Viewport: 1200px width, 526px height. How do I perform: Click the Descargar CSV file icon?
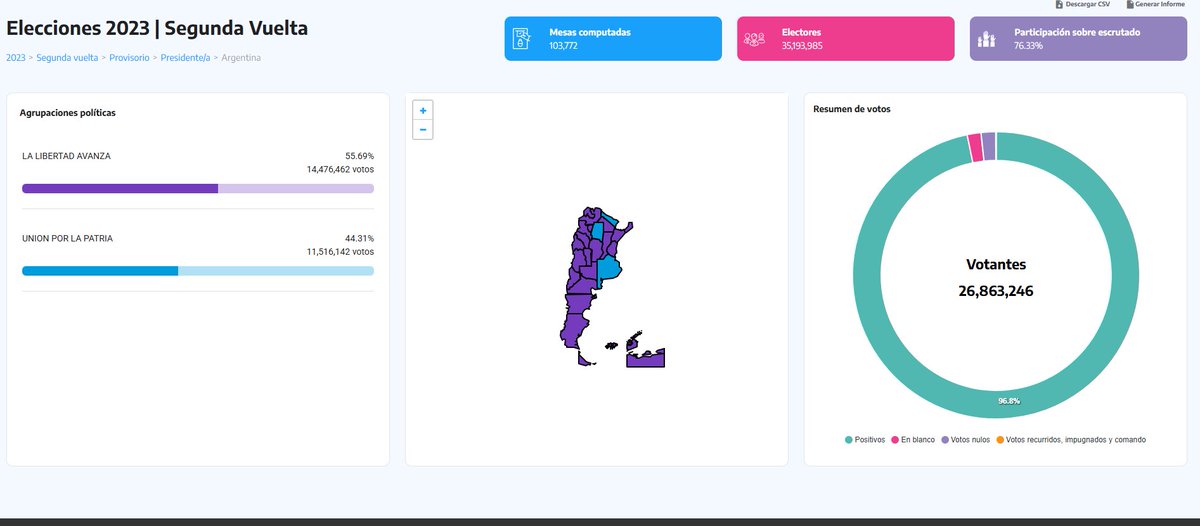[x=1059, y=4]
